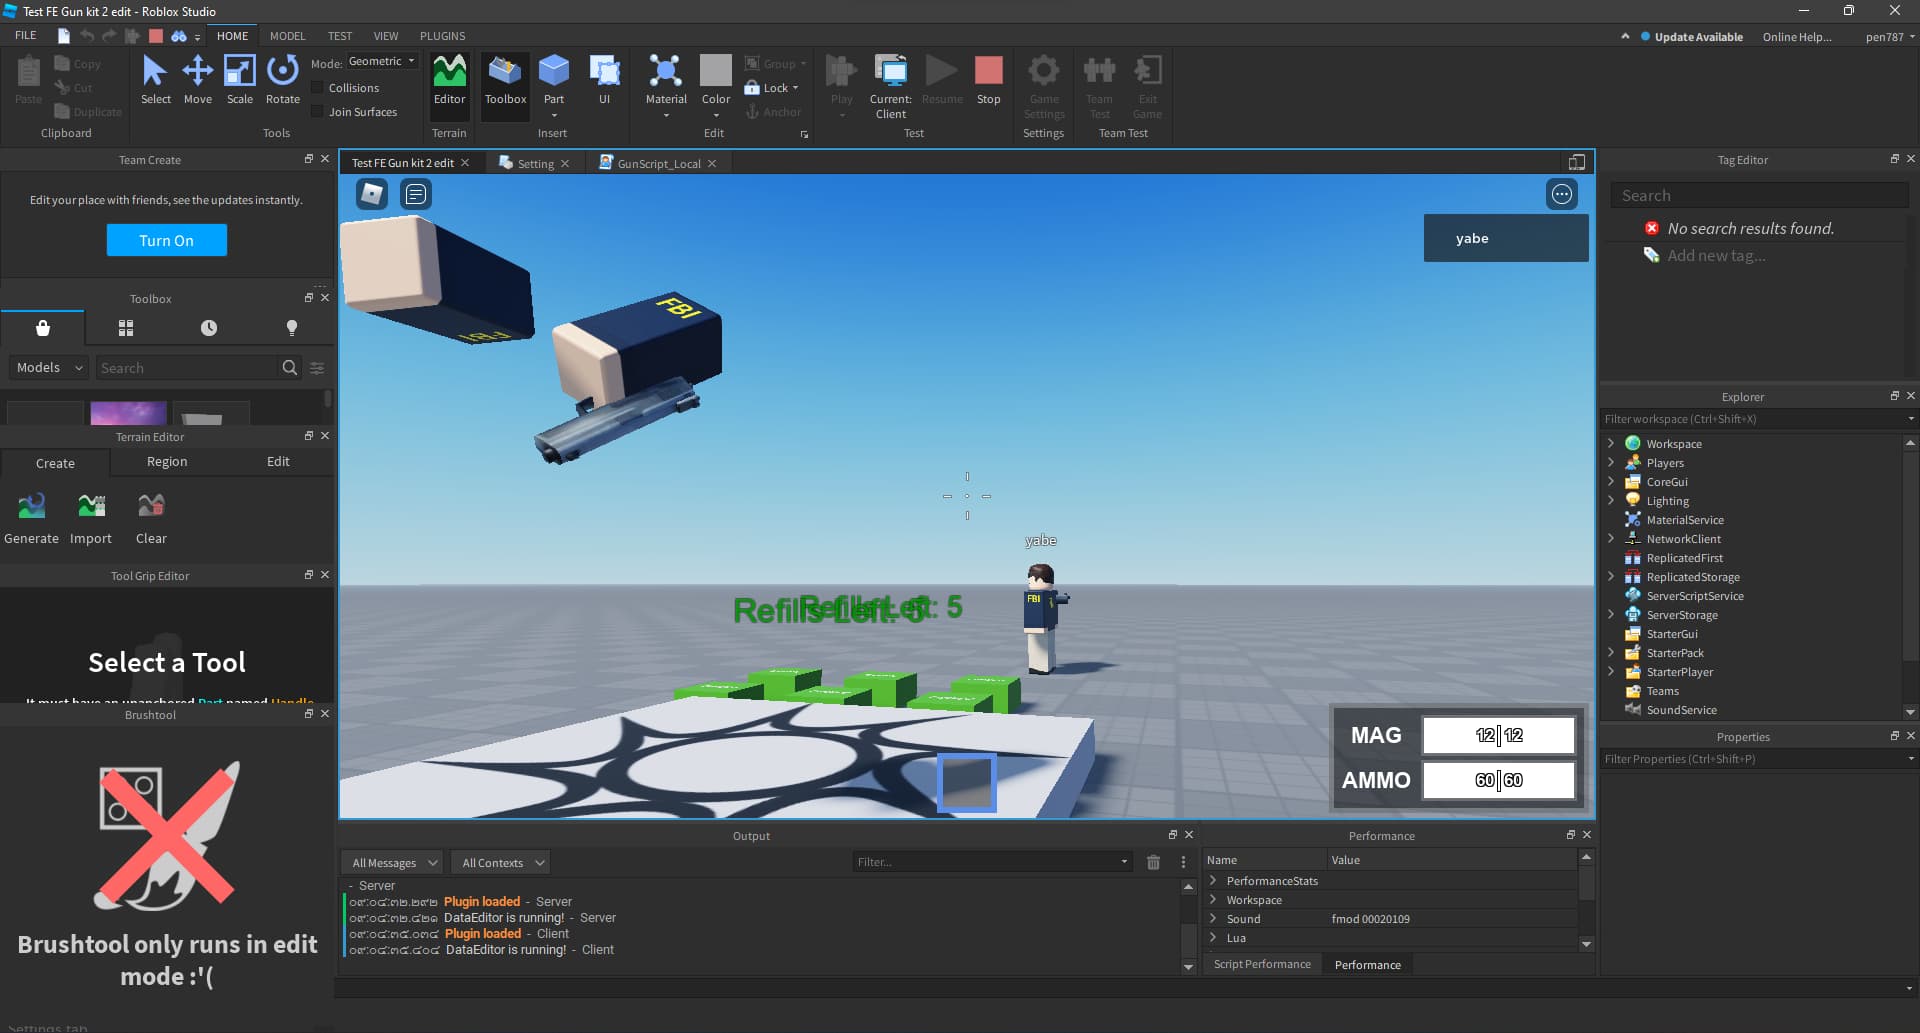Expand StarterPlayer in Explorer

coord(1611,671)
